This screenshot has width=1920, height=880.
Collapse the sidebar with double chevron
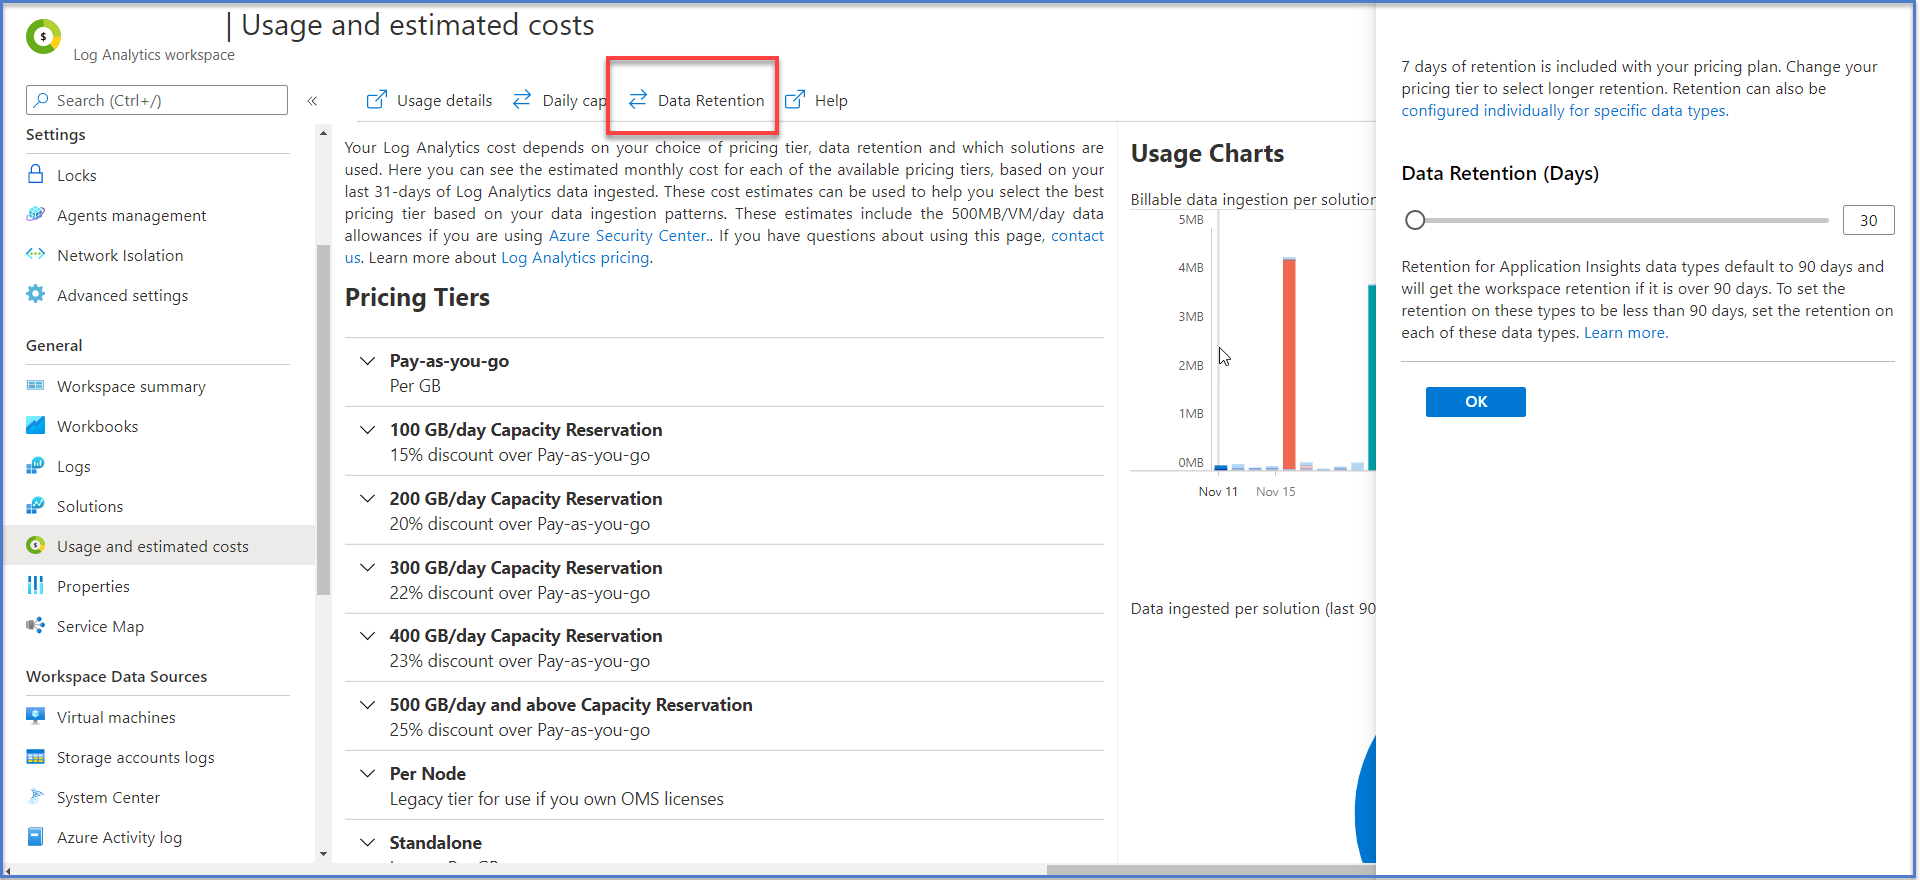[x=312, y=101]
